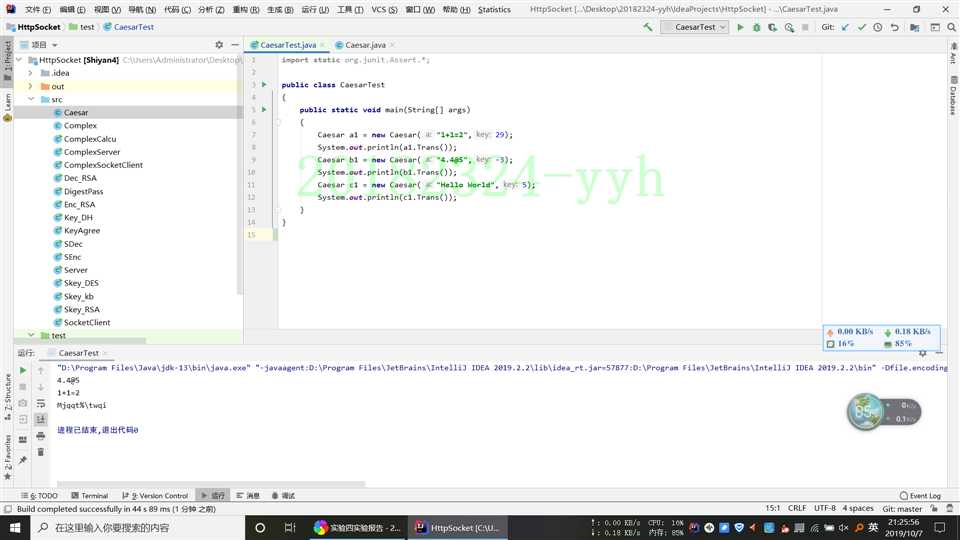
Task: Toggle soft-wrap in Run console
Action: coord(40,403)
